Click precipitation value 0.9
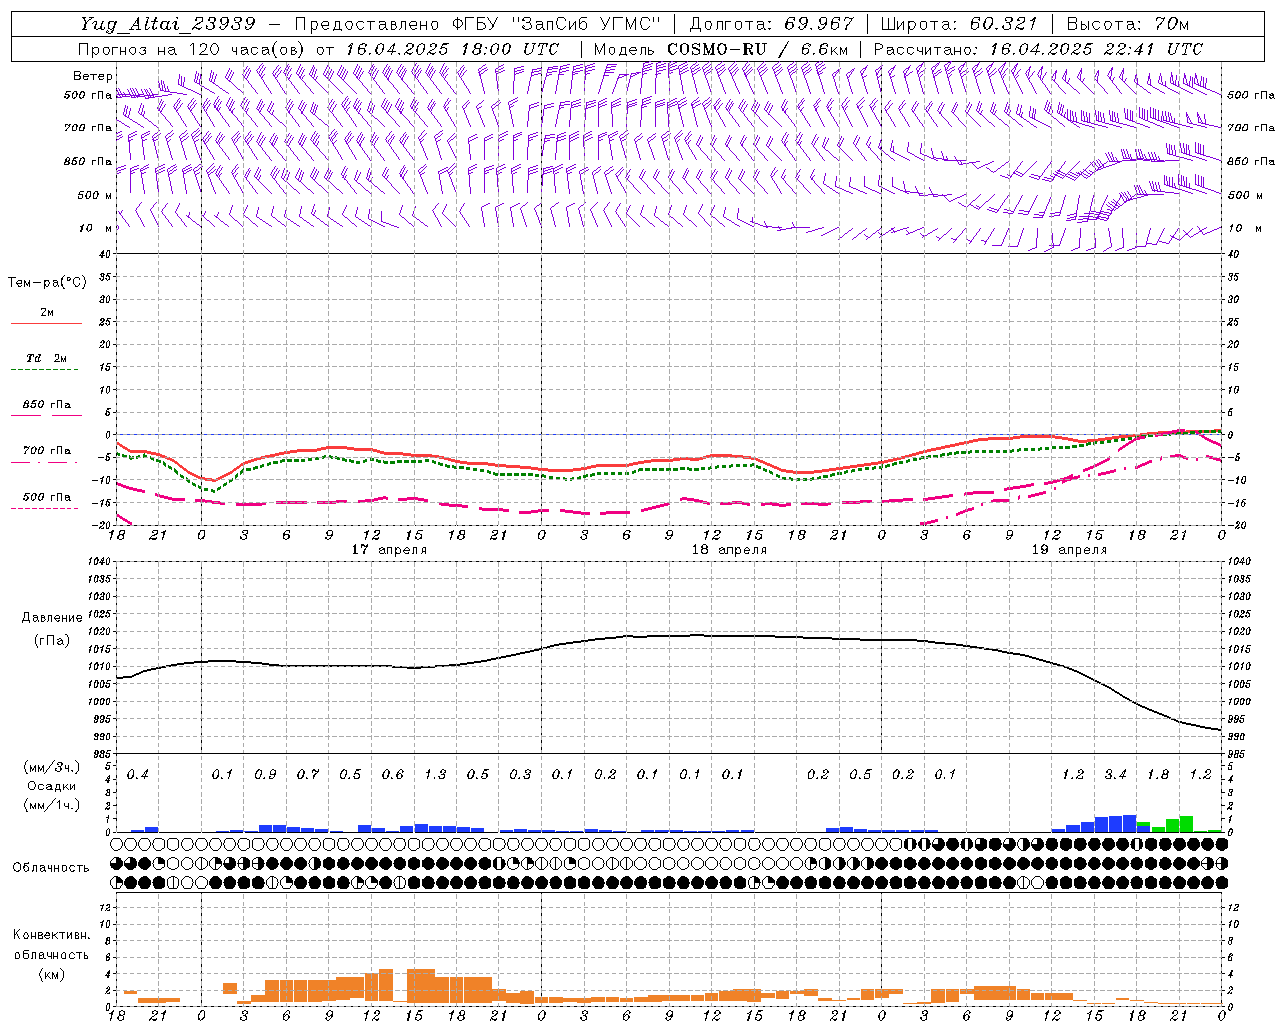1280x1024 pixels. tap(265, 775)
